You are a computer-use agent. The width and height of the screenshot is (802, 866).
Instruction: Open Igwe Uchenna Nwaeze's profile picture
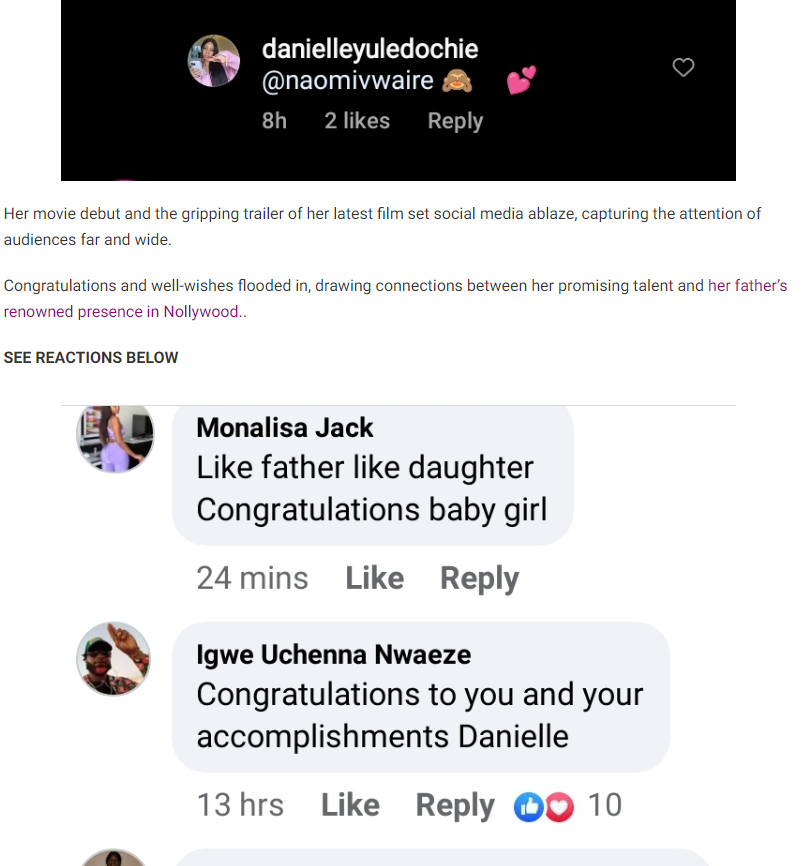point(114,659)
